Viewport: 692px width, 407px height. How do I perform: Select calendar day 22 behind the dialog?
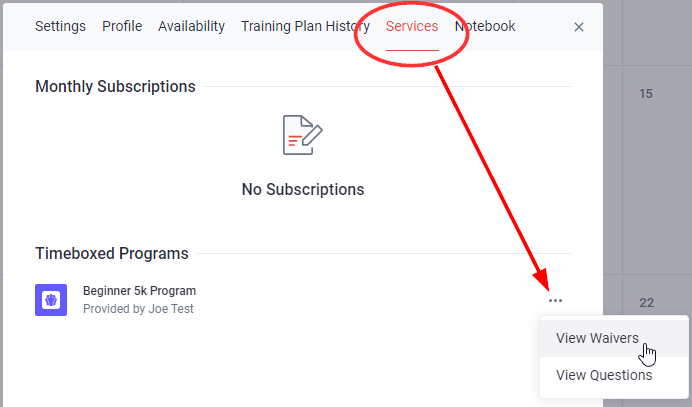coord(647,303)
